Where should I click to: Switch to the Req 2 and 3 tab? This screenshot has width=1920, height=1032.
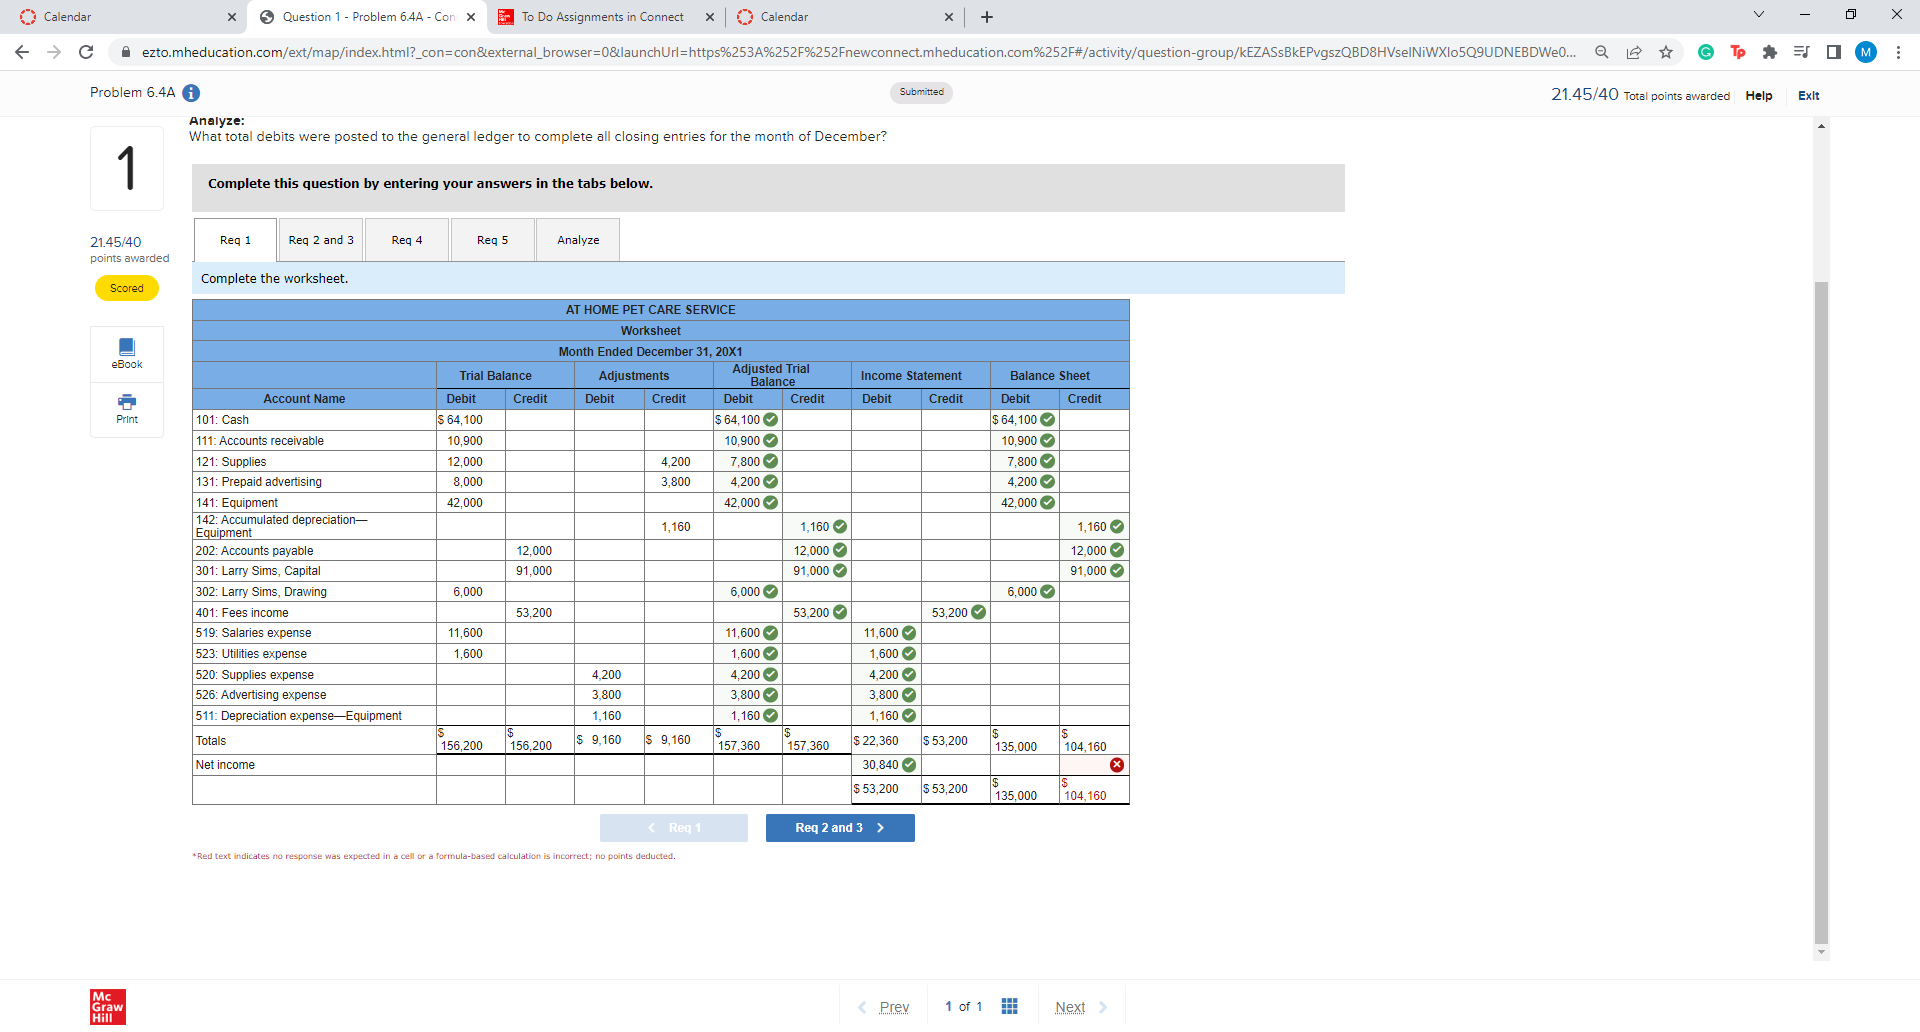[x=321, y=240]
